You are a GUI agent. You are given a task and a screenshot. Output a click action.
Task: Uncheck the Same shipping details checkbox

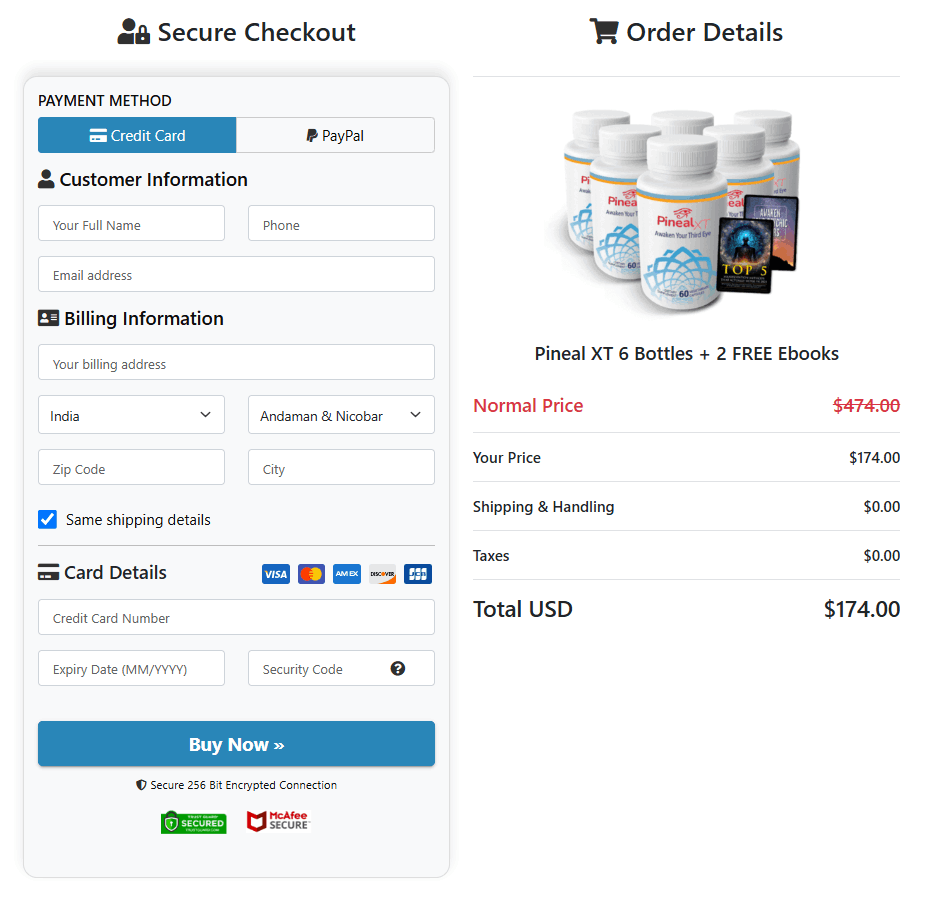[47, 519]
